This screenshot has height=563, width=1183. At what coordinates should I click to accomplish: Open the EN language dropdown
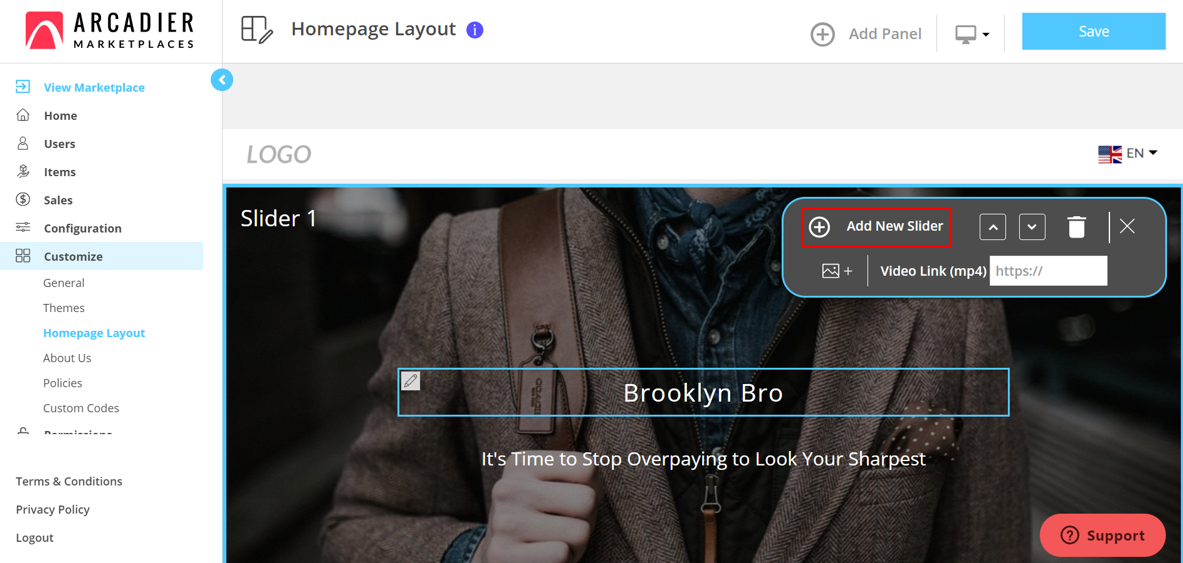pyautogui.click(x=1142, y=153)
